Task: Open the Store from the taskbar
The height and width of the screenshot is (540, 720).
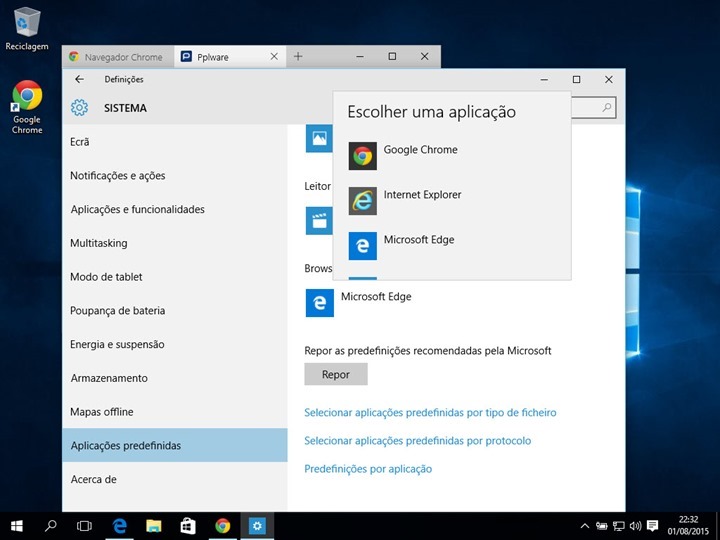Action: [x=188, y=525]
